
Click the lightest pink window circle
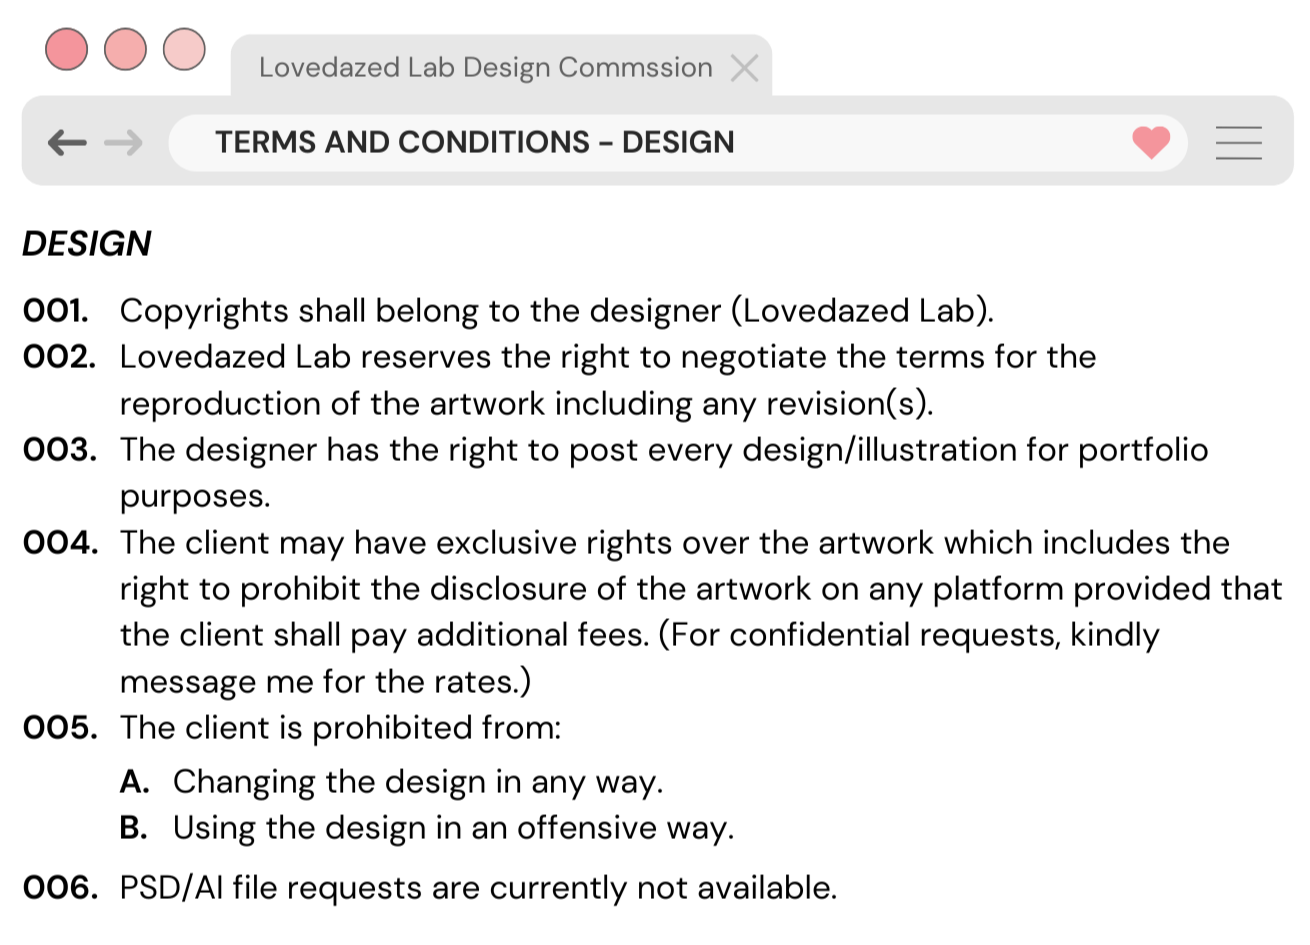coord(184,49)
